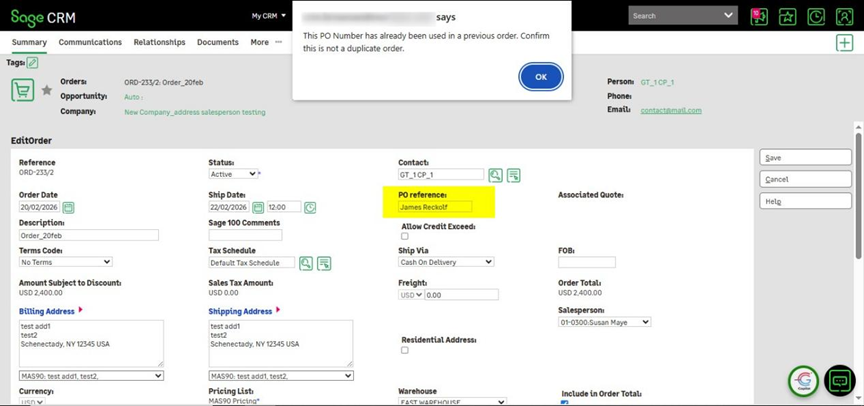Click the edit Tags pencil icon
The image size is (864, 406).
pos(32,63)
